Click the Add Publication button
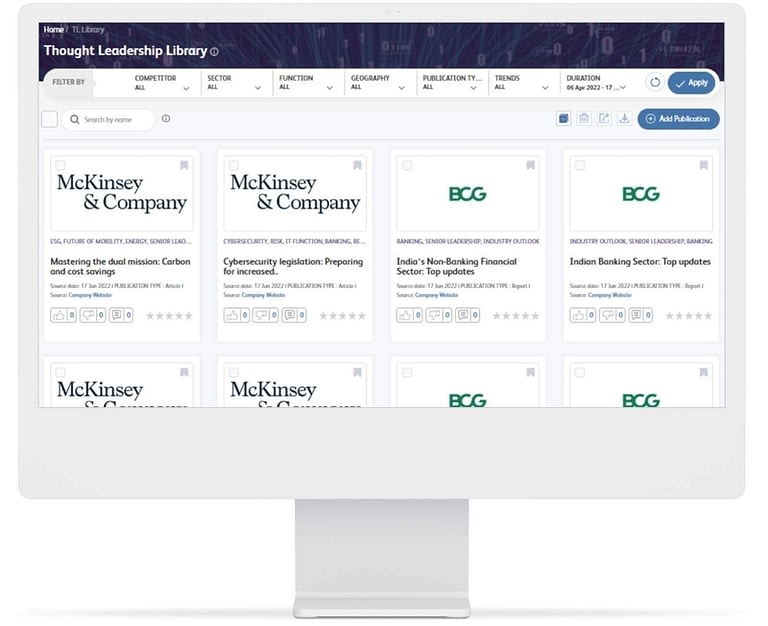The image size is (768, 626). (x=678, y=119)
